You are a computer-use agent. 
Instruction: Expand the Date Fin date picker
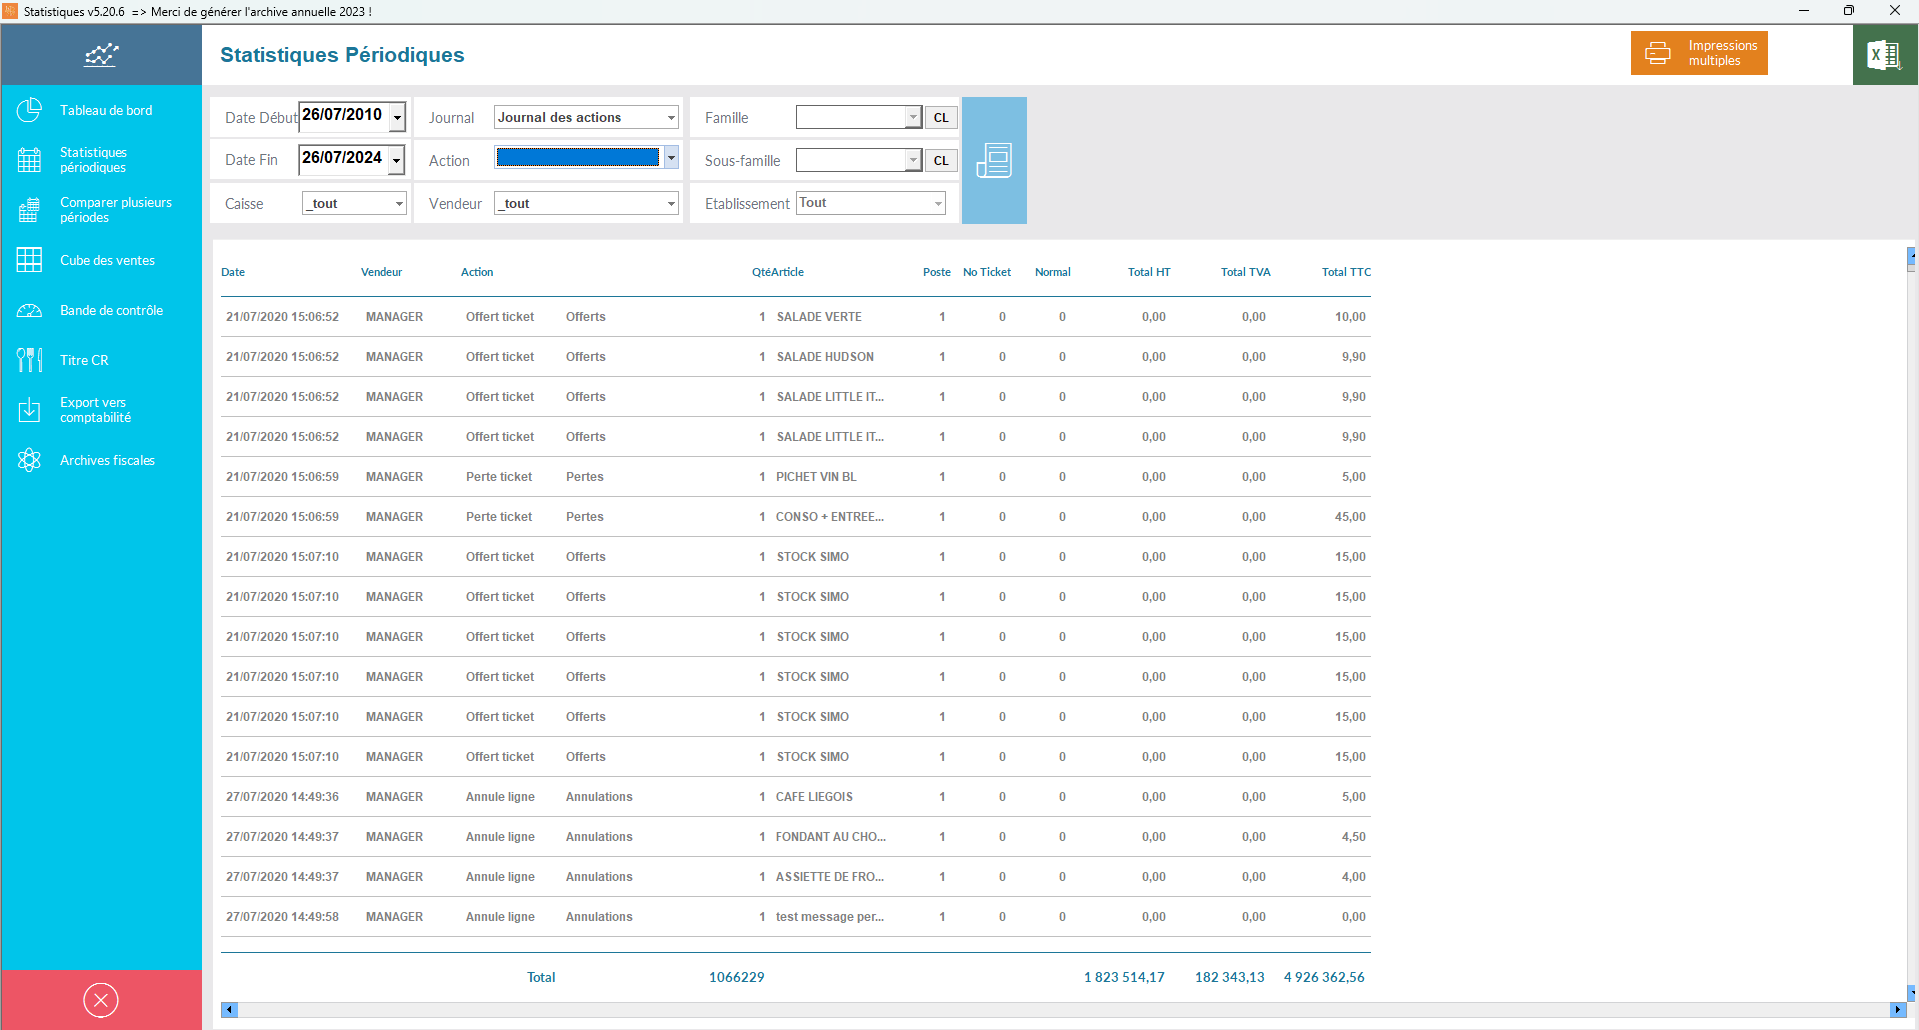click(x=397, y=160)
